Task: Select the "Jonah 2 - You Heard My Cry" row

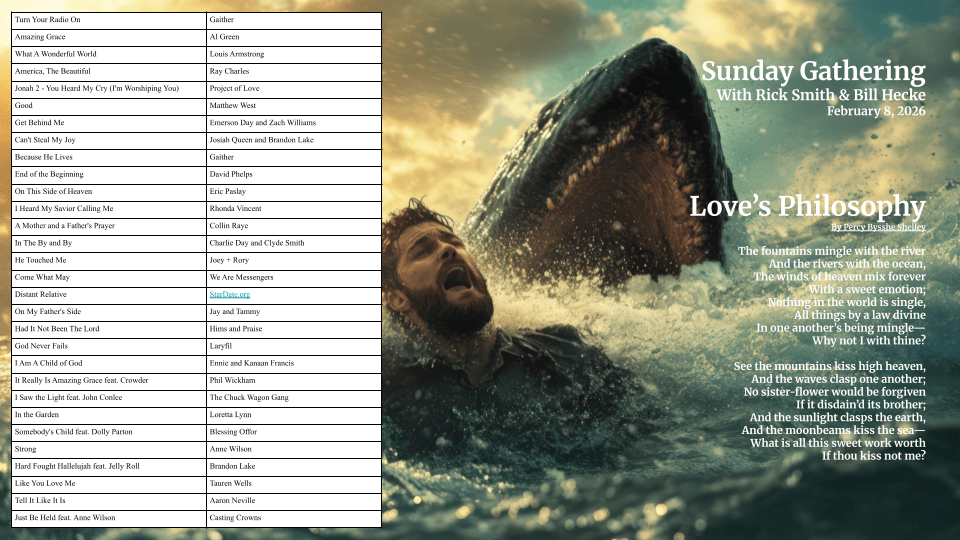Action: [x=96, y=88]
